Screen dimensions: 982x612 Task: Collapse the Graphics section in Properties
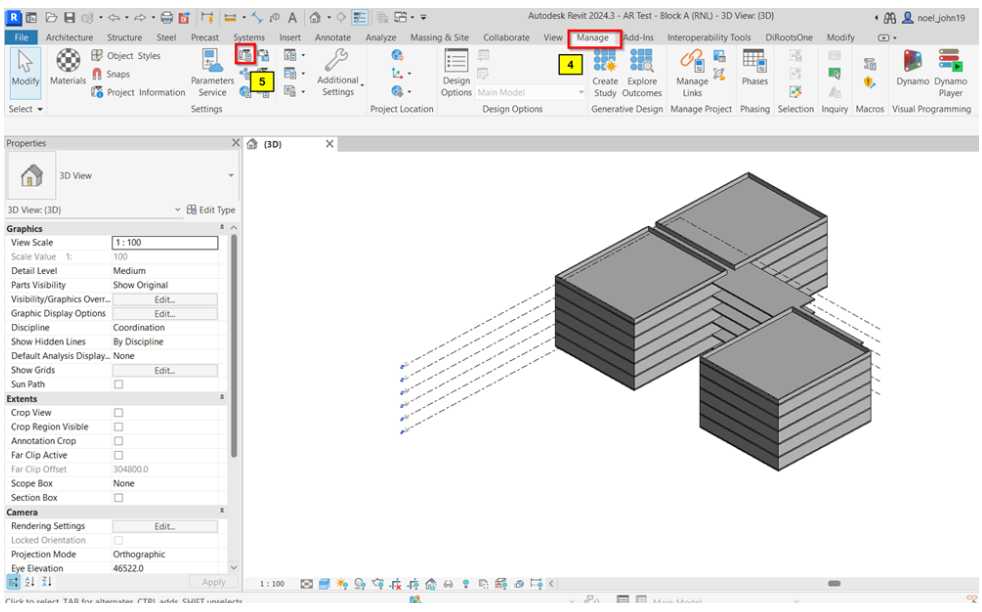pos(222,229)
